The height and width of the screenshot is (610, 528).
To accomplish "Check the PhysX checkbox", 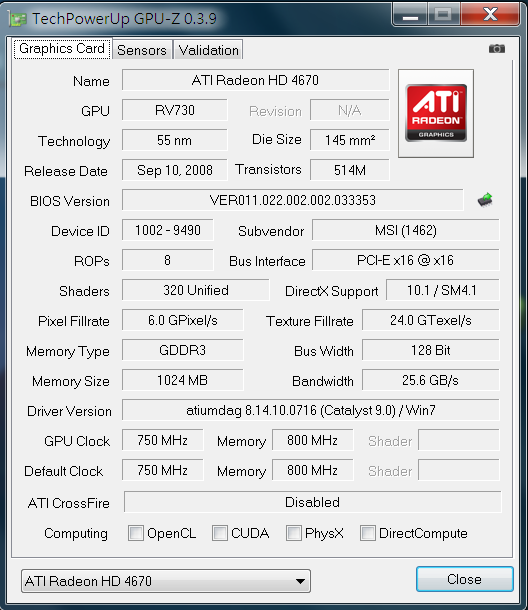I will click(x=294, y=533).
